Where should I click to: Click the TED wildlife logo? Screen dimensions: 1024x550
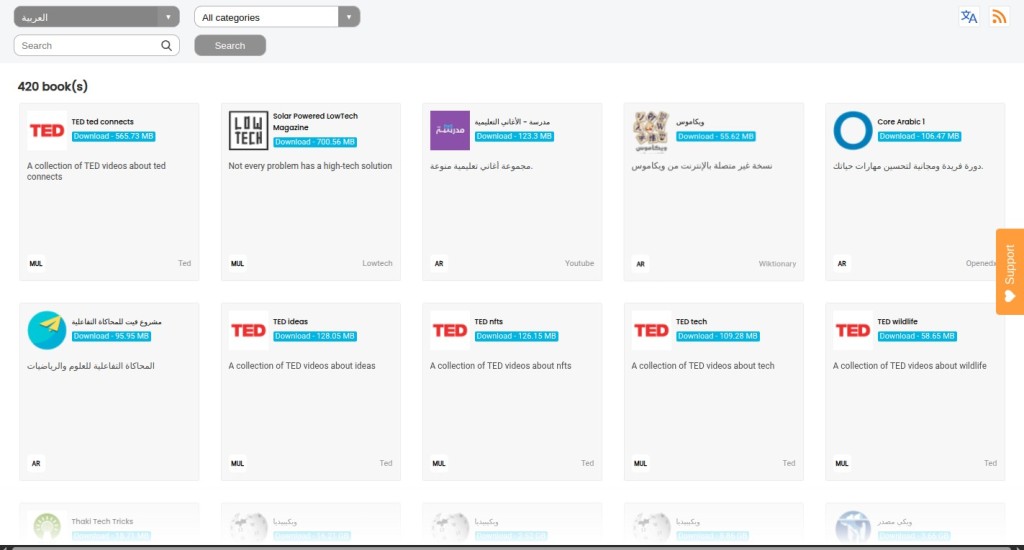coord(853,330)
